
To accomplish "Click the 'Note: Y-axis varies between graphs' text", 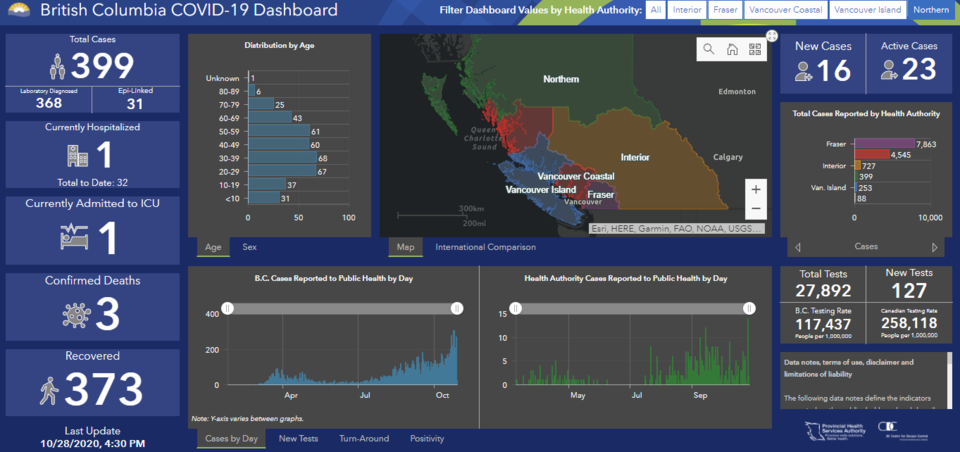I will (x=247, y=419).
